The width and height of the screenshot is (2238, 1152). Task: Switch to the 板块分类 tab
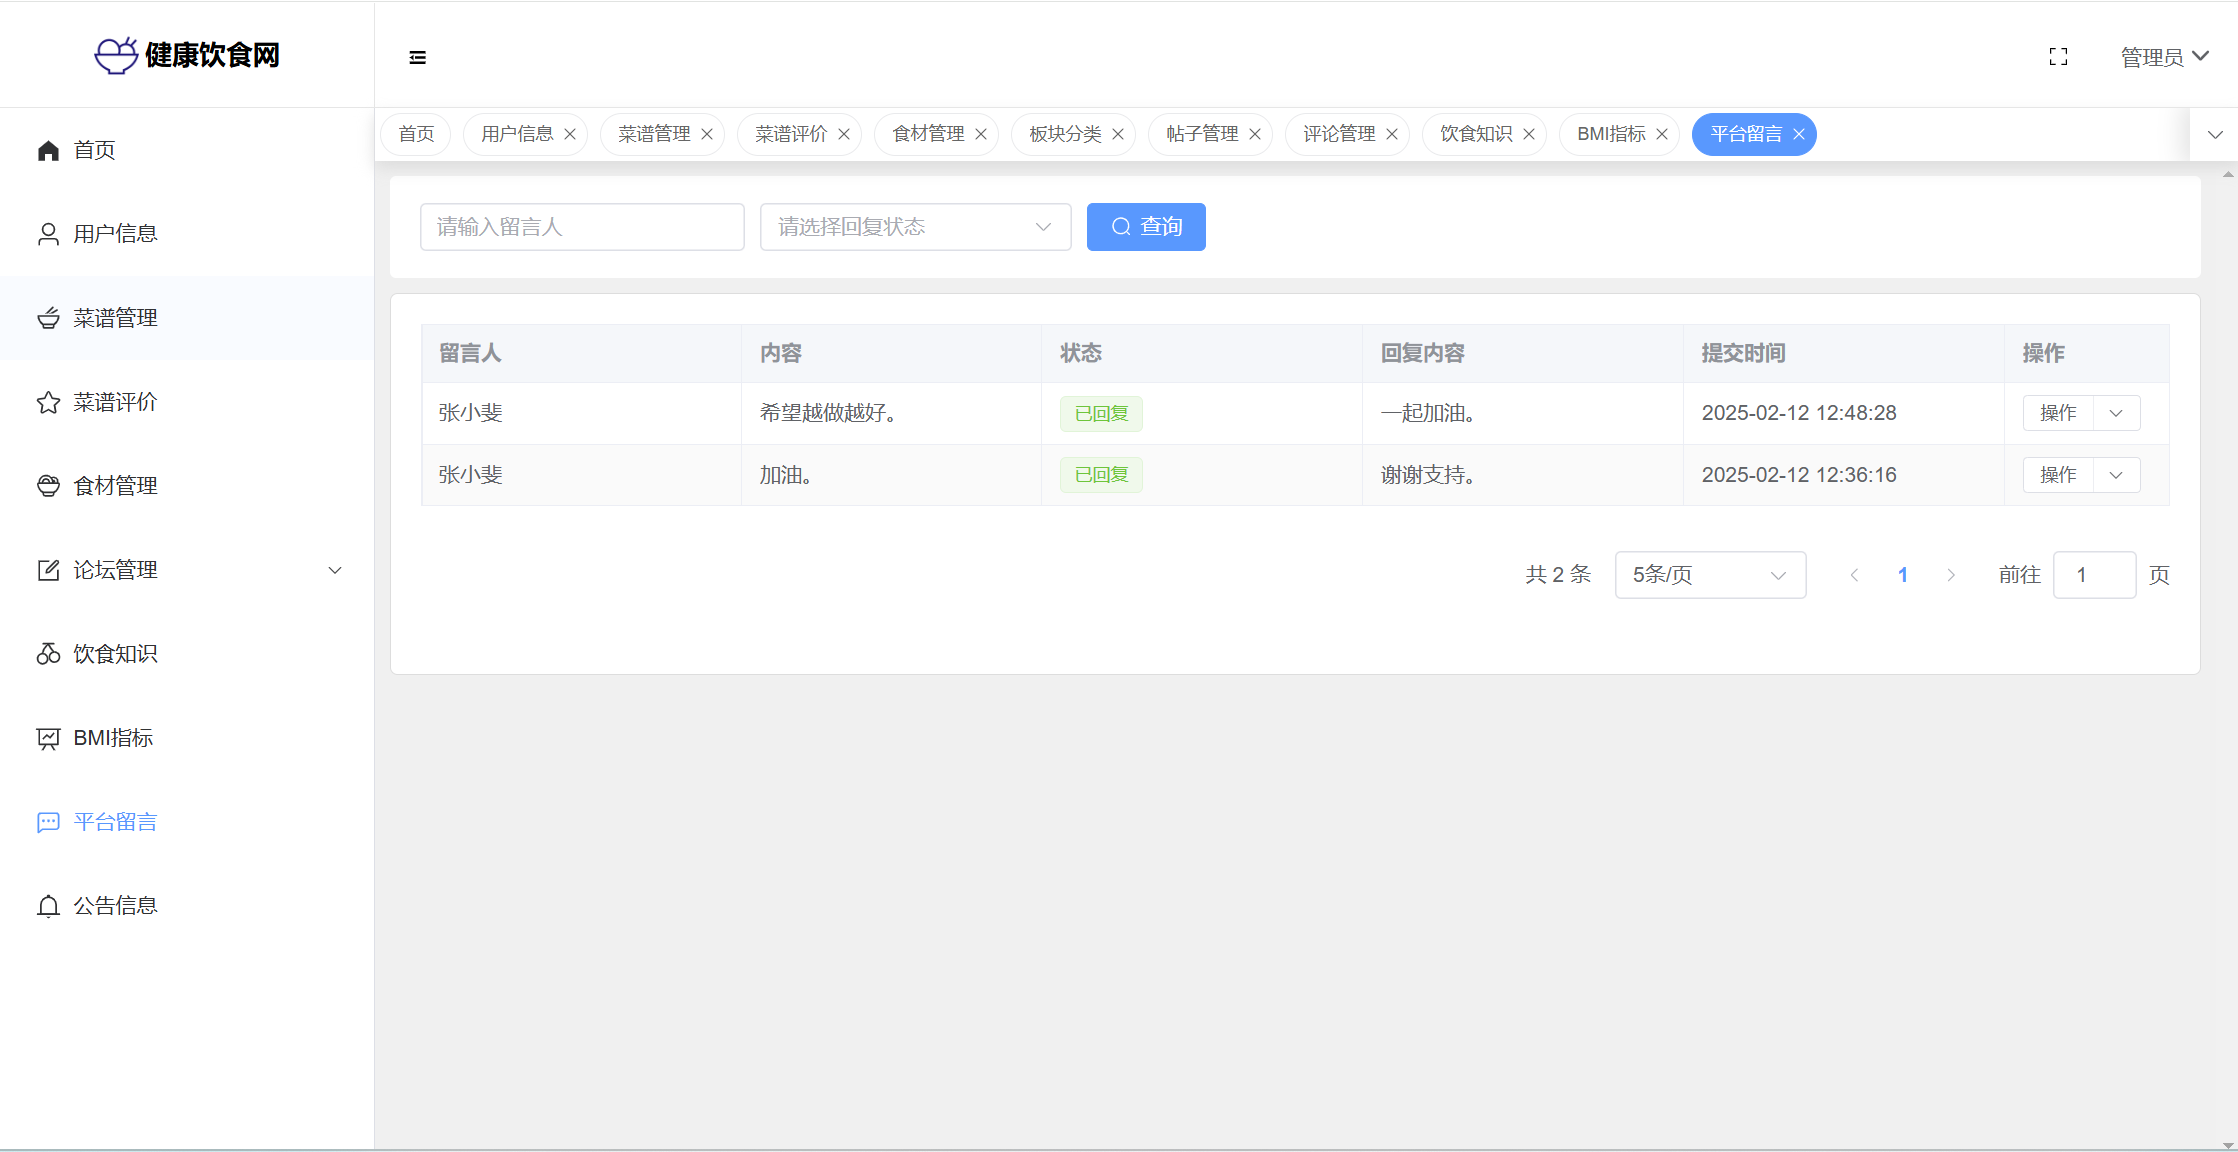[x=1064, y=134]
